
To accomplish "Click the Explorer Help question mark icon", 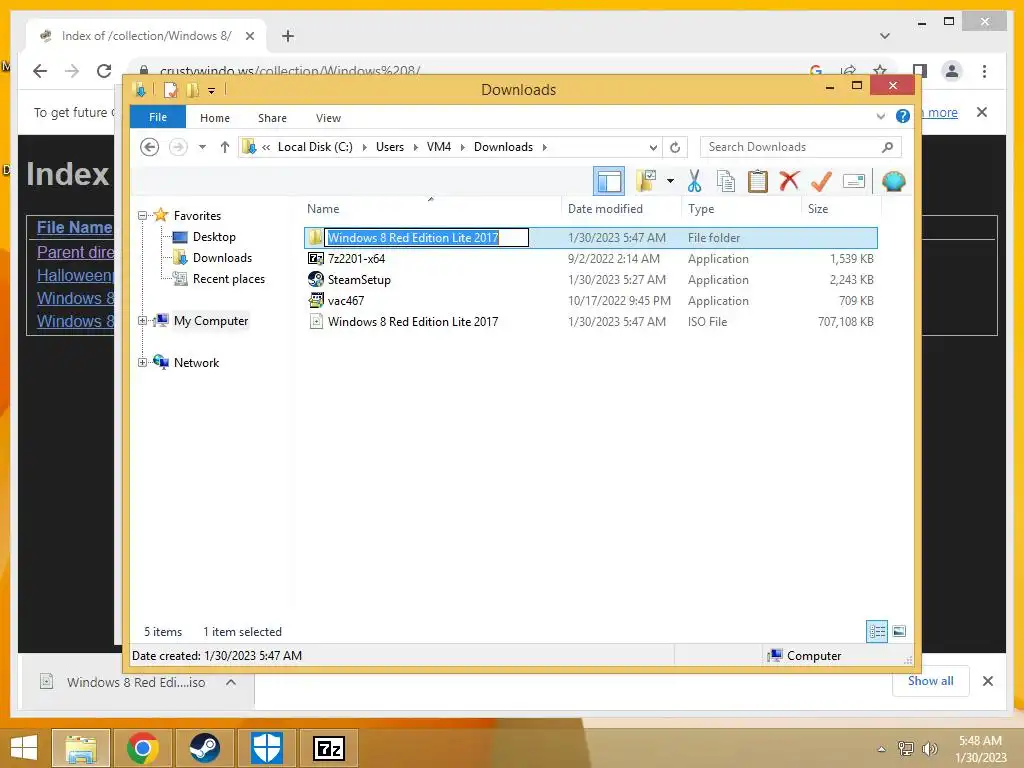I will pyautogui.click(x=903, y=116).
